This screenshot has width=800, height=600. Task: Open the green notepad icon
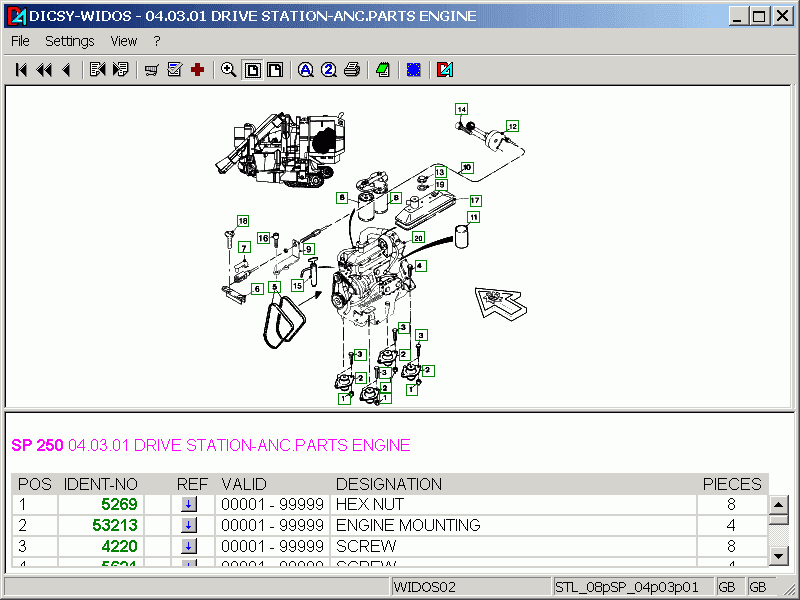point(383,69)
